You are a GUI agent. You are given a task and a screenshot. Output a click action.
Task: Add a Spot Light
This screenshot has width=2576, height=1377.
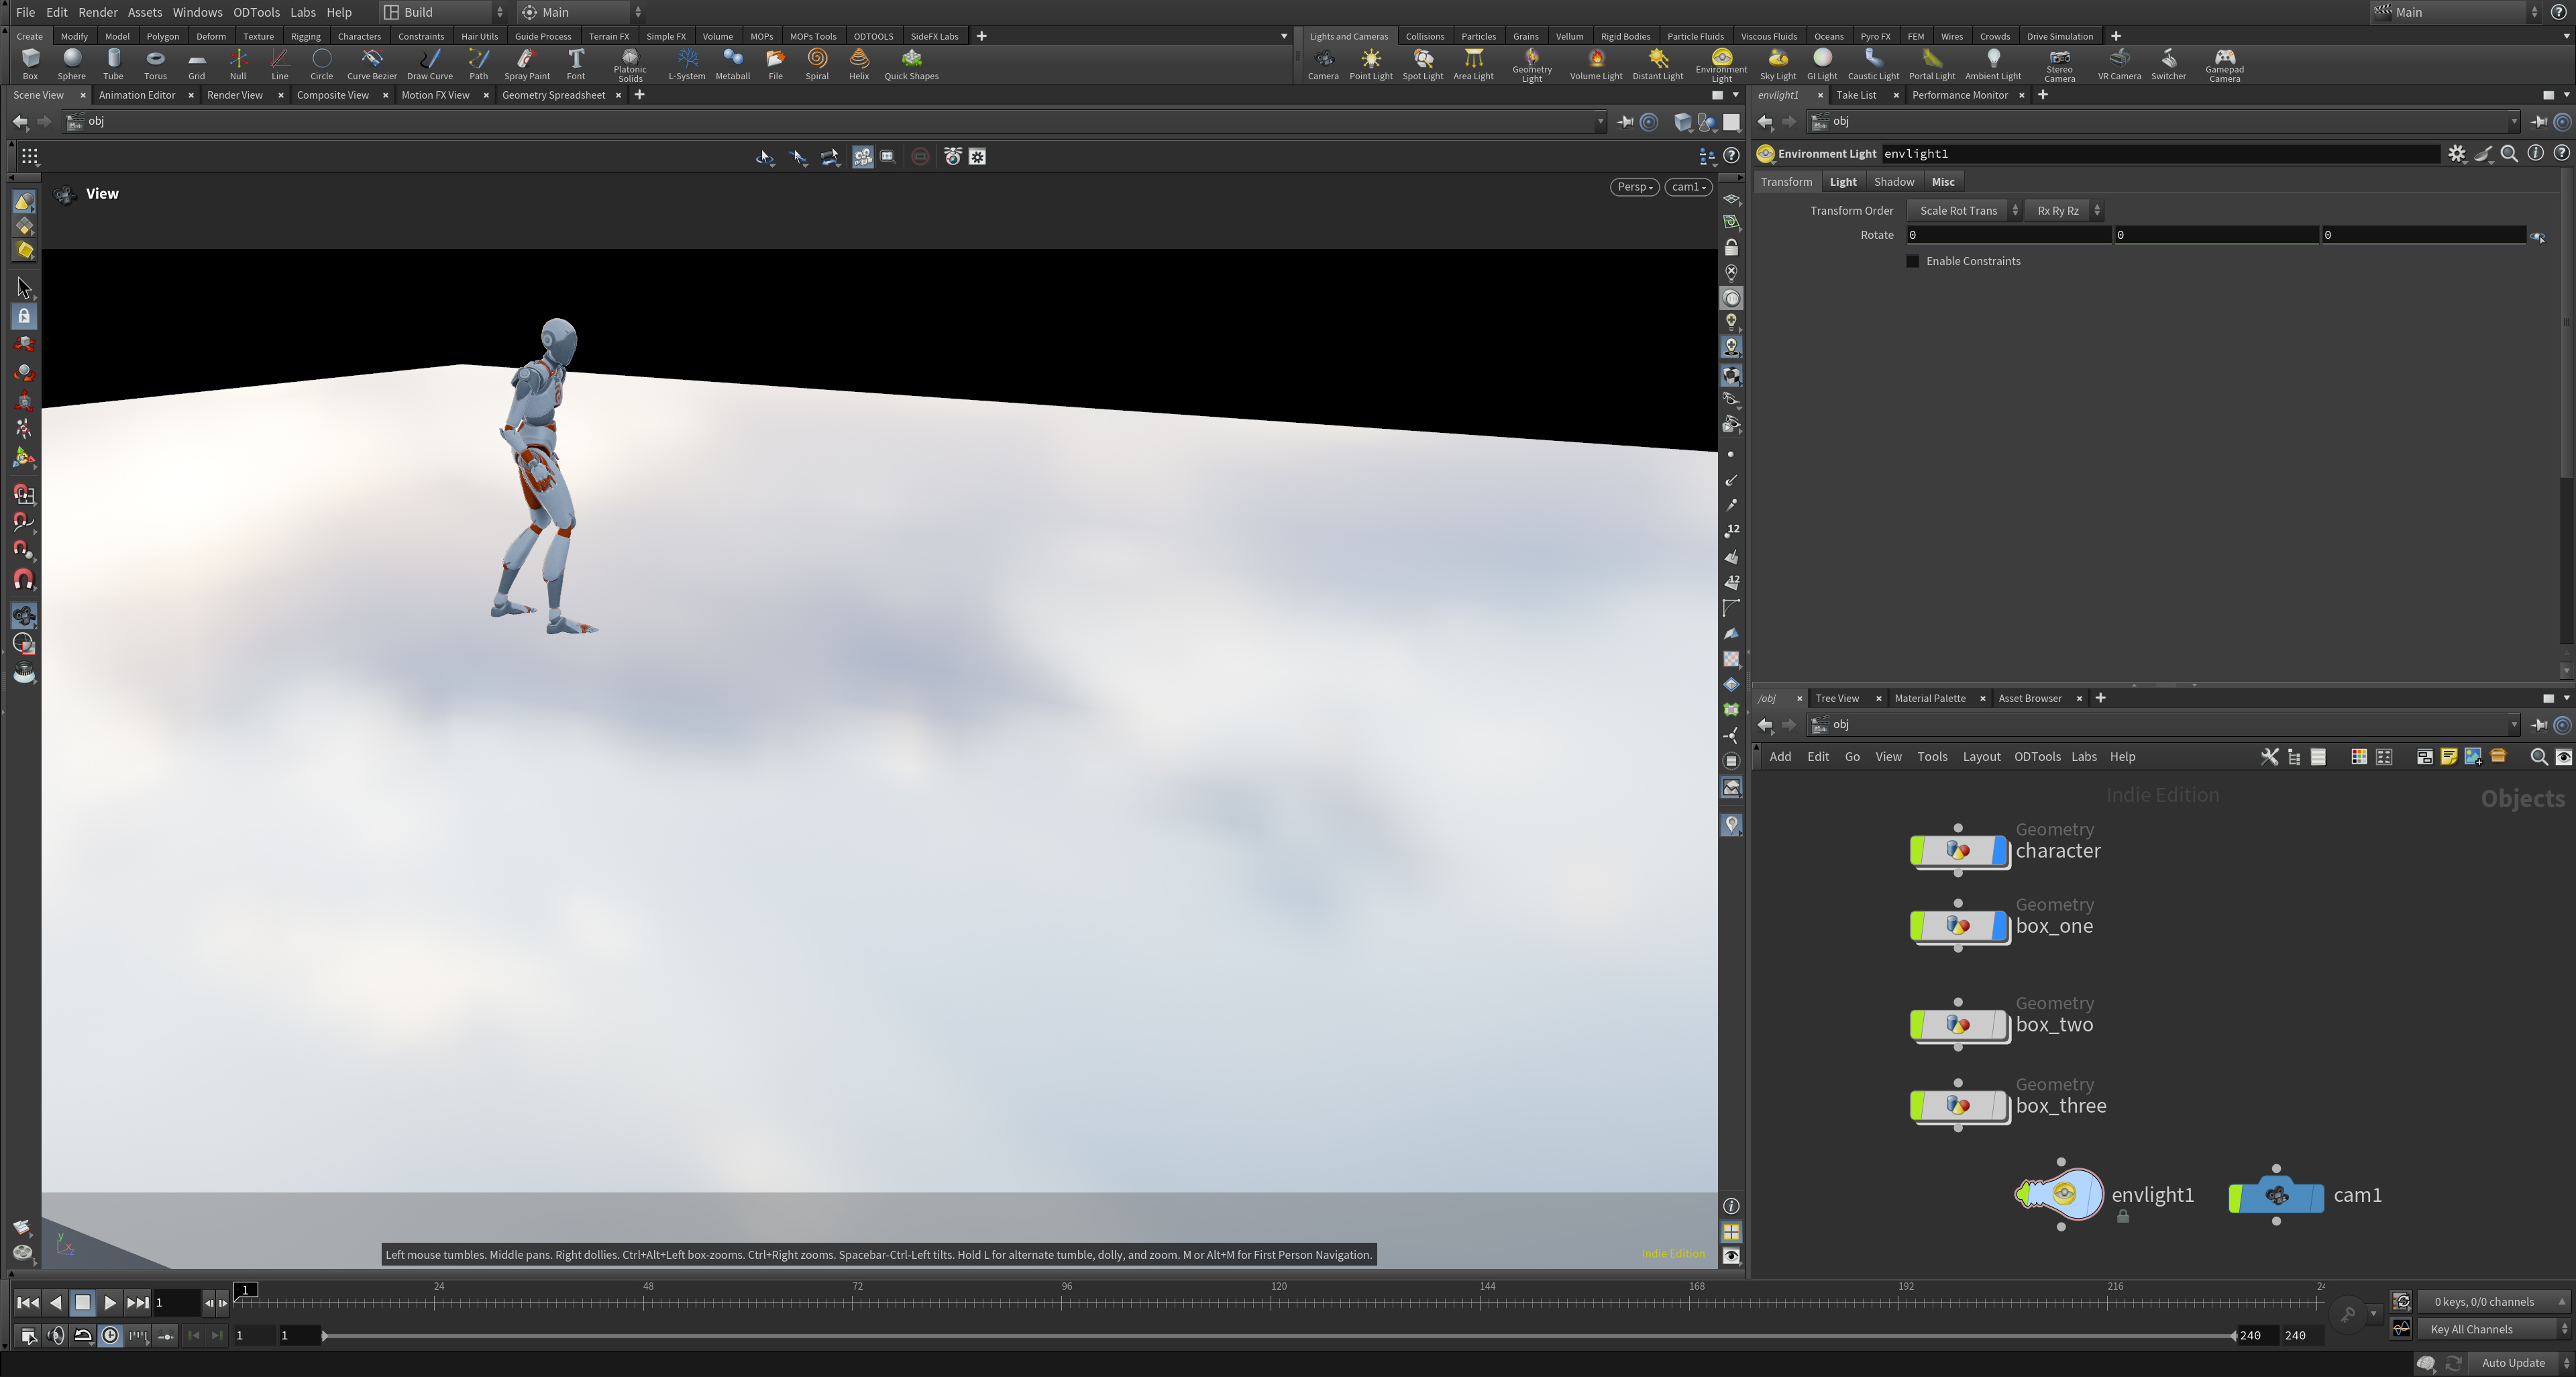pyautogui.click(x=1422, y=64)
